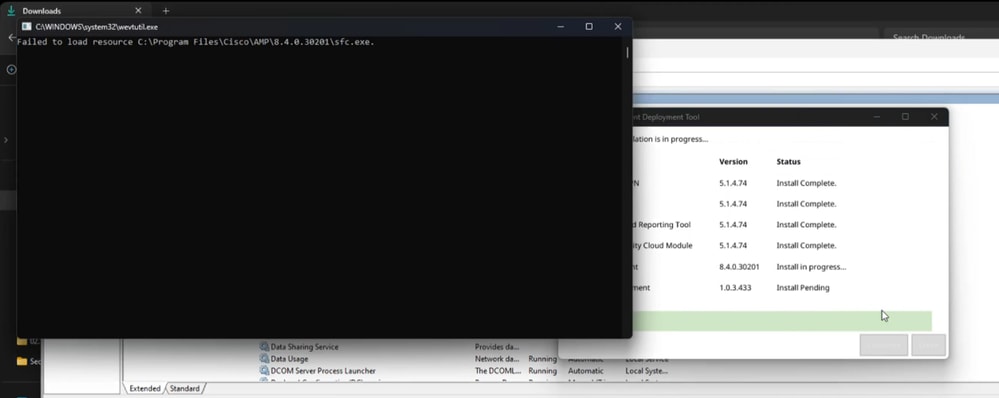999x398 pixels.
Task: Switch to the Extended tab
Action: [x=145, y=388]
